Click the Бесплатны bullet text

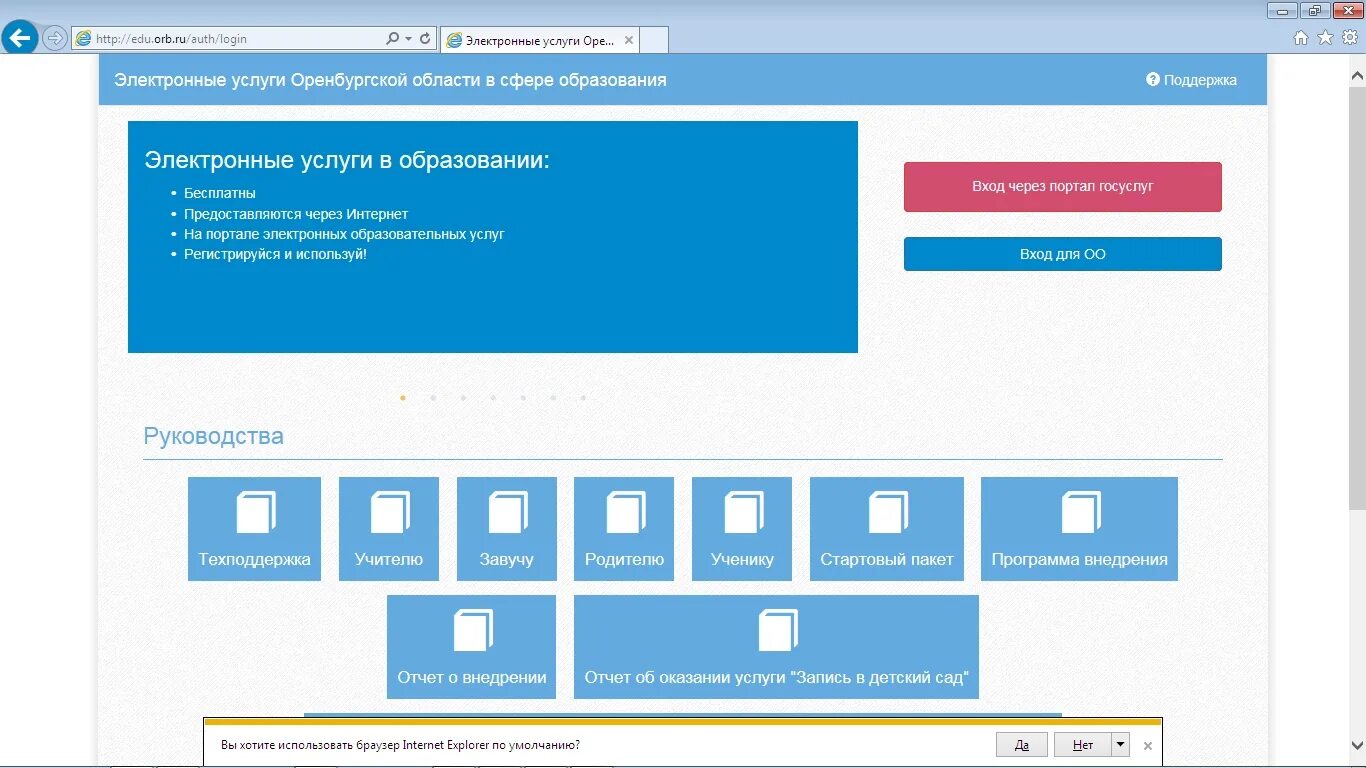coord(220,193)
